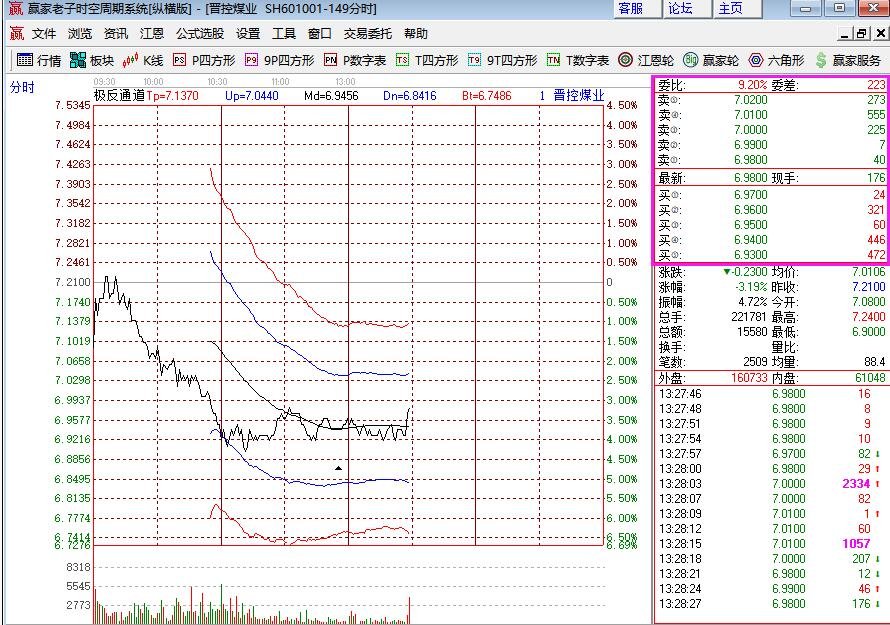
Task: Click the 委比 9.20% value
Action: [x=752, y=85]
